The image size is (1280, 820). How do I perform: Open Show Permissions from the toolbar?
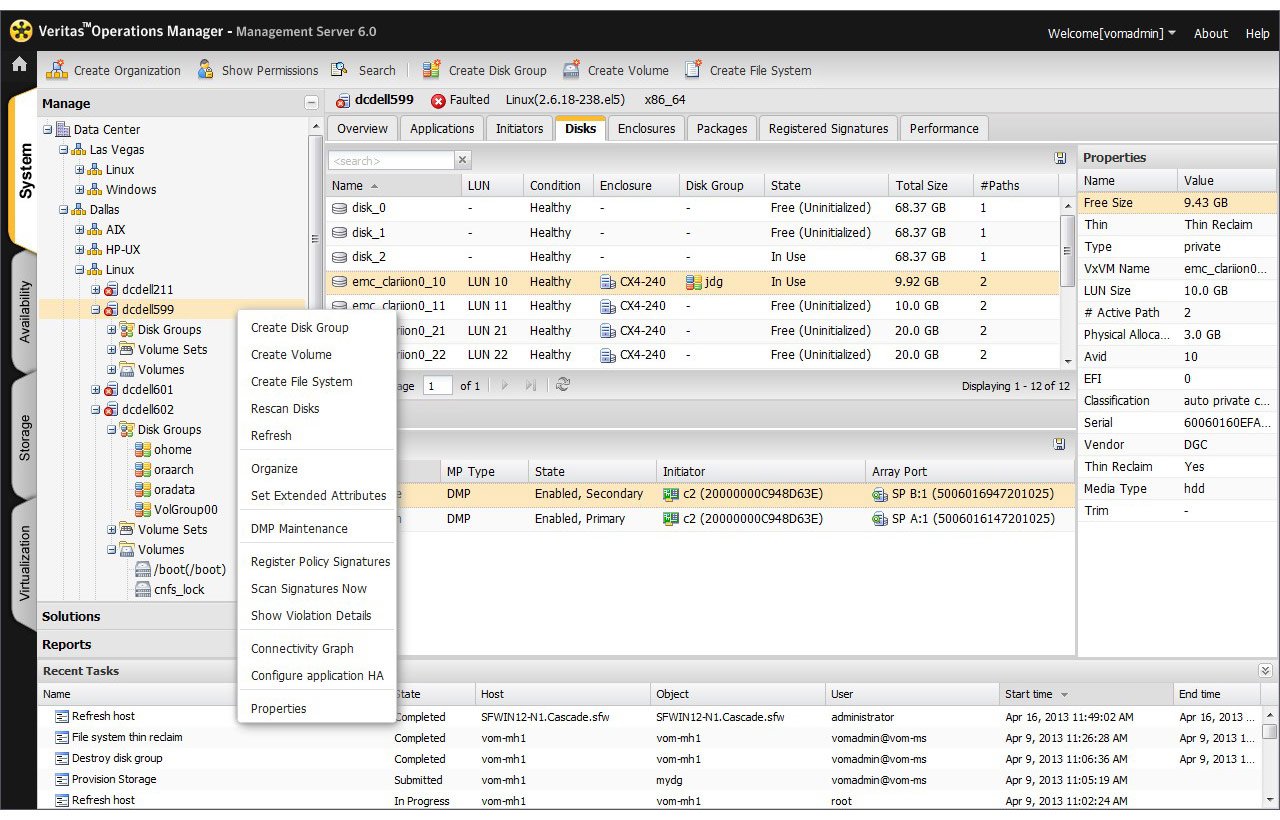pyautogui.click(x=258, y=70)
